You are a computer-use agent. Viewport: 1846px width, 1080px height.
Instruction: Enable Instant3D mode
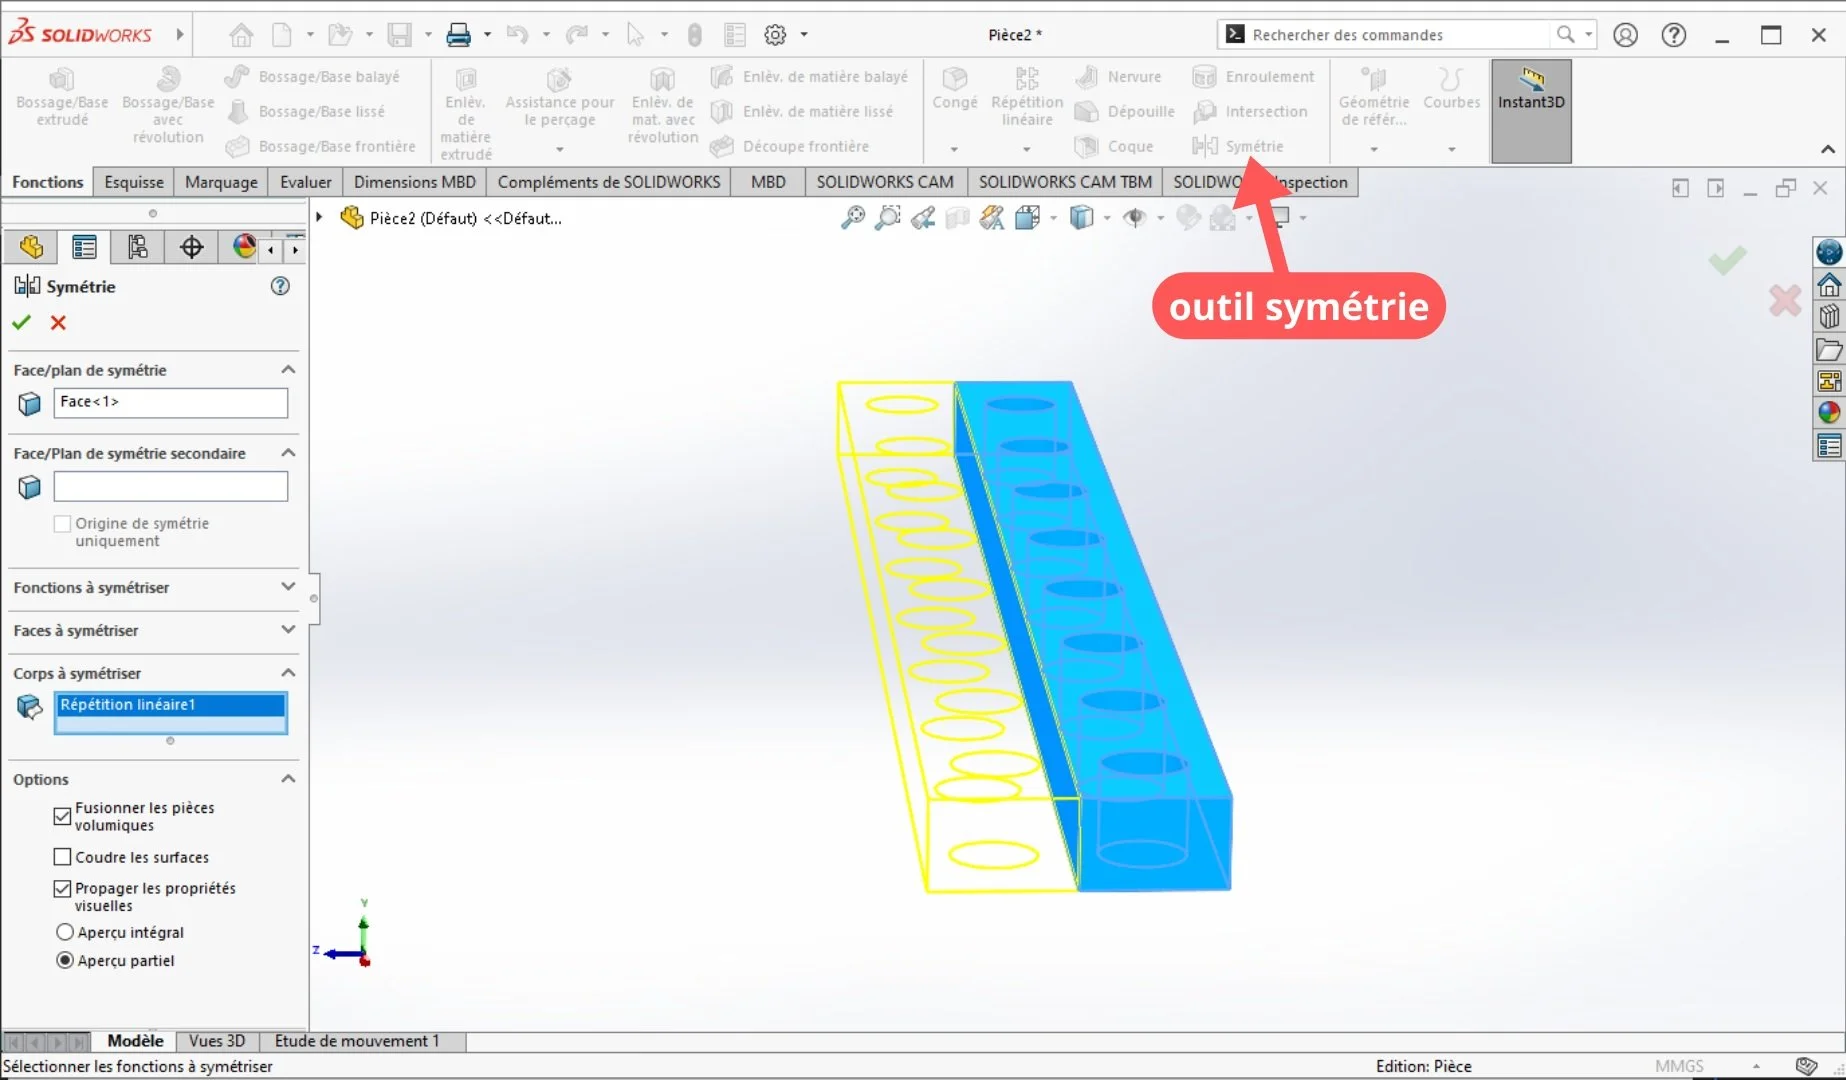1530,95
